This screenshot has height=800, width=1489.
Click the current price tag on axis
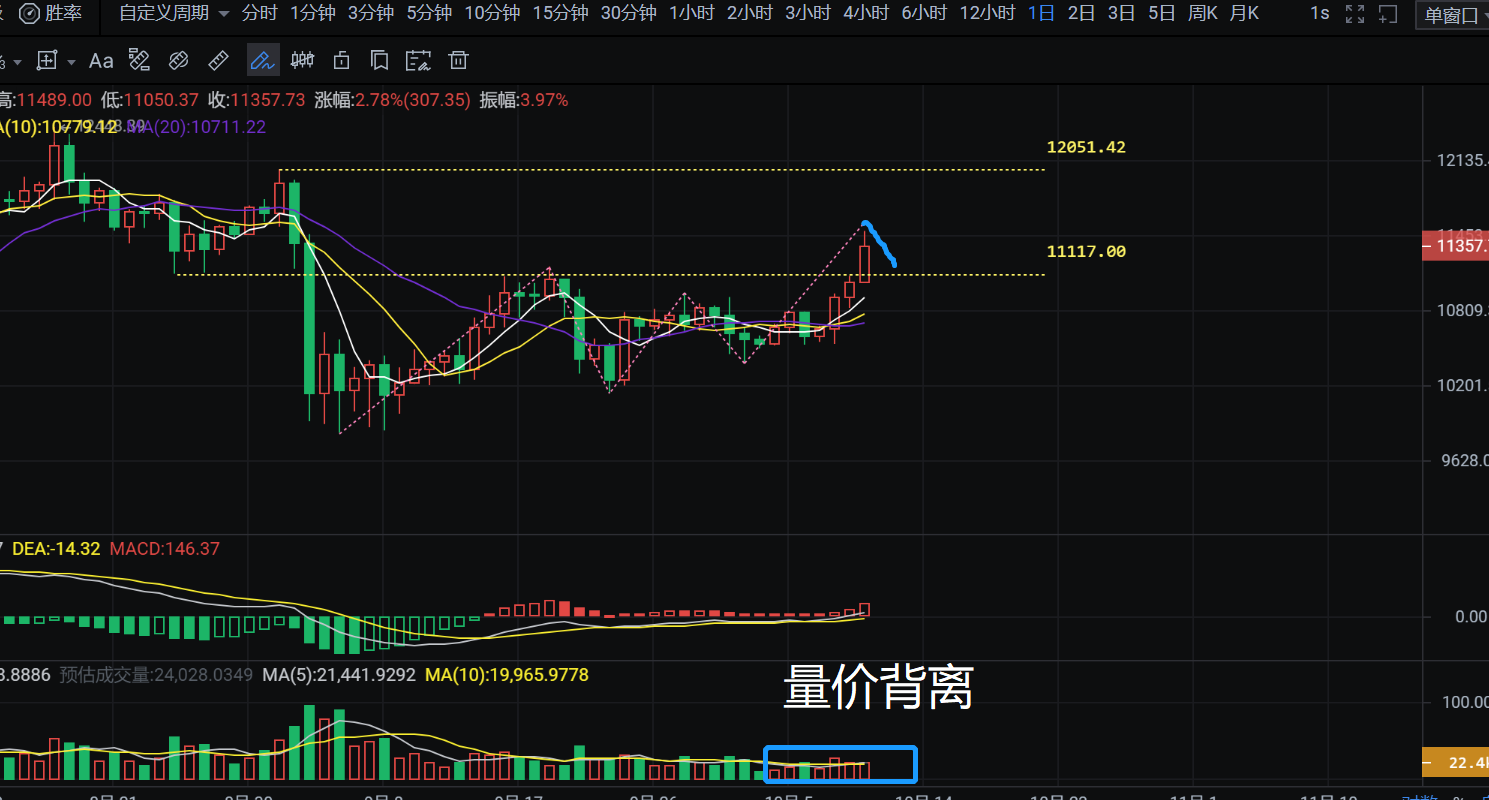(x=1455, y=246)
